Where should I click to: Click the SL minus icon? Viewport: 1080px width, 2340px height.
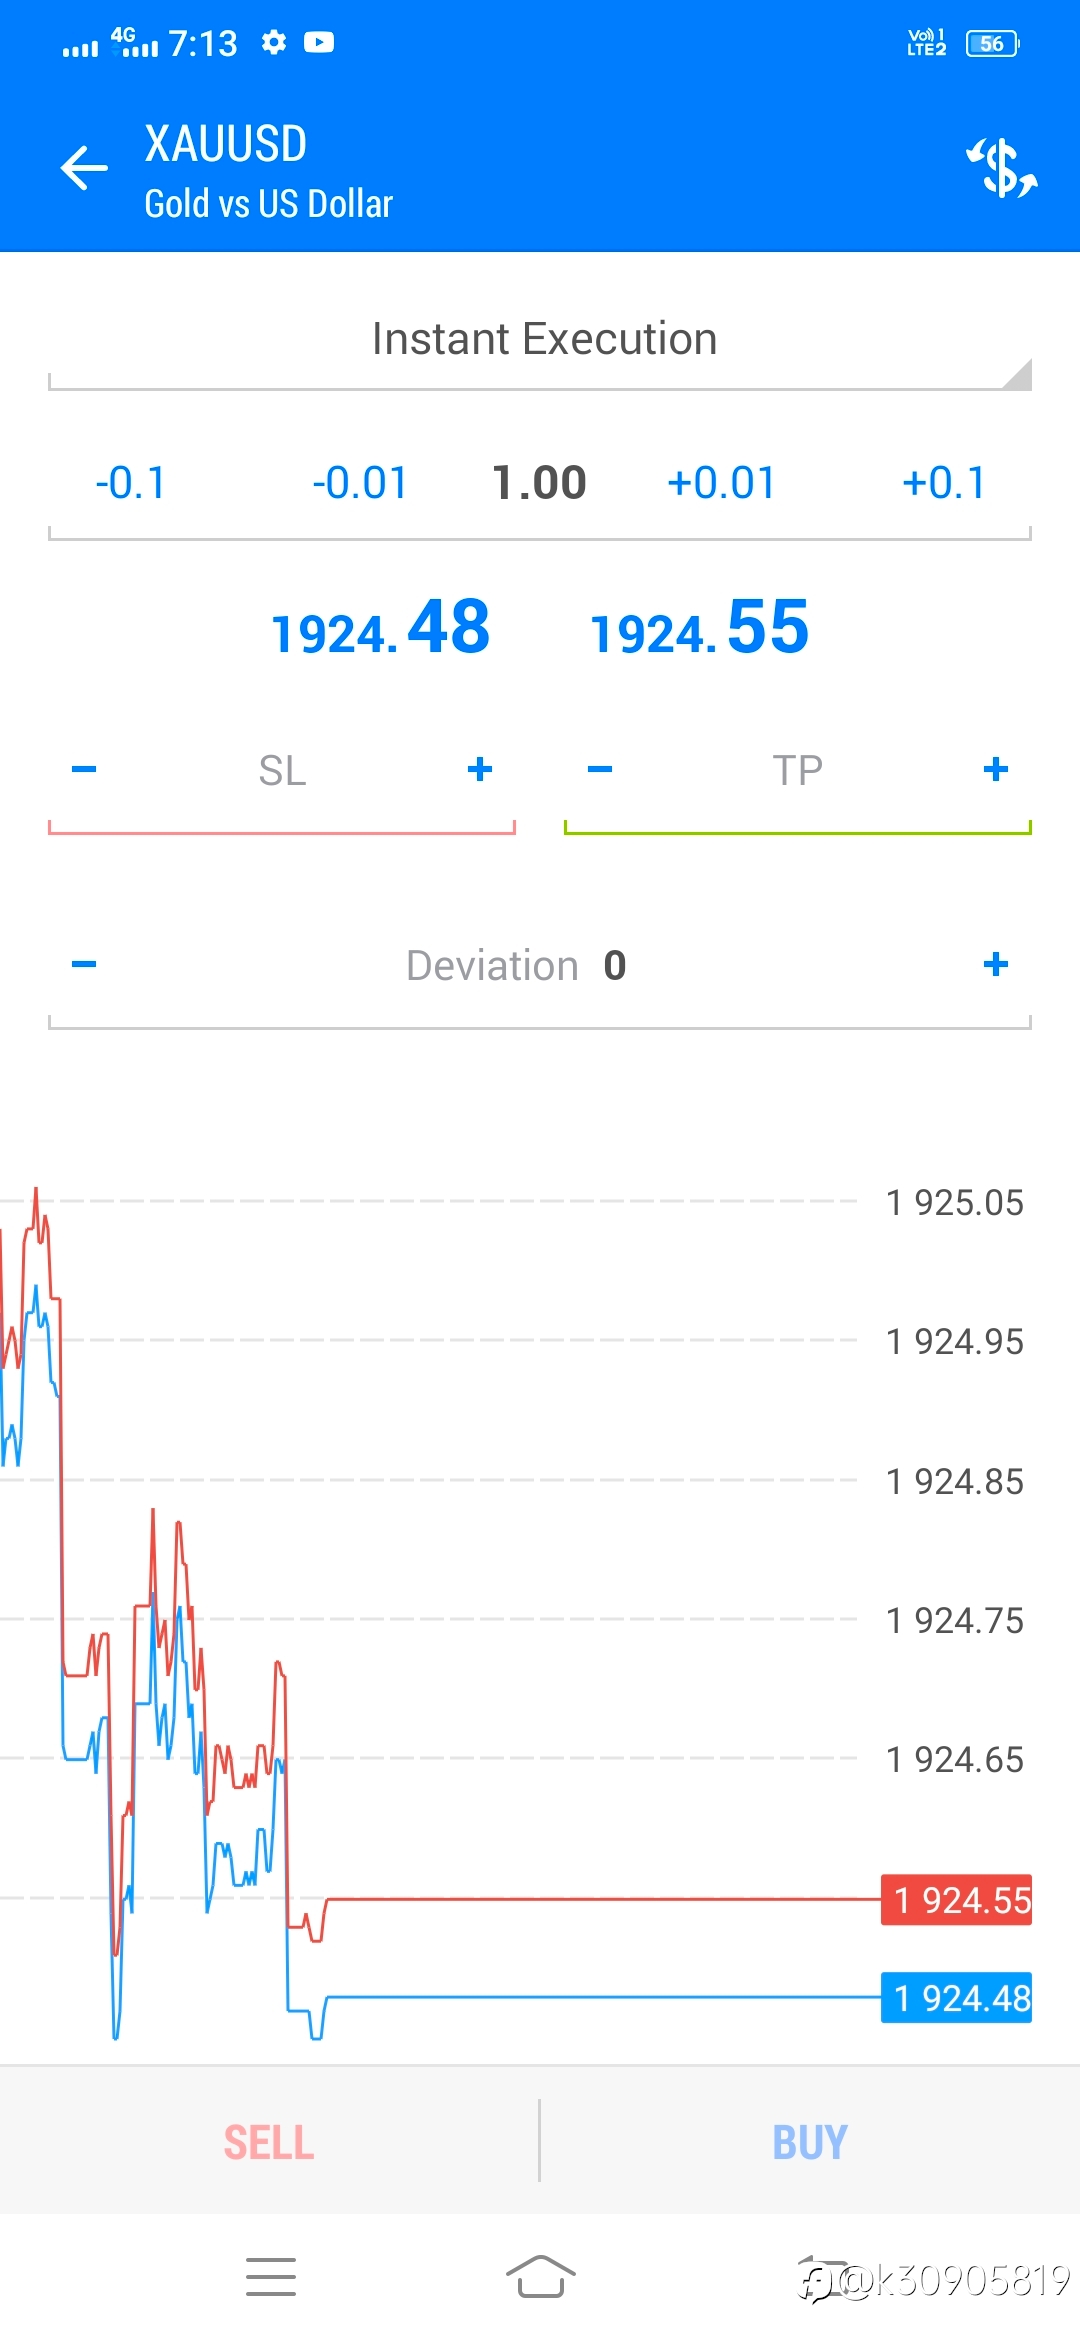click(84, 769)
